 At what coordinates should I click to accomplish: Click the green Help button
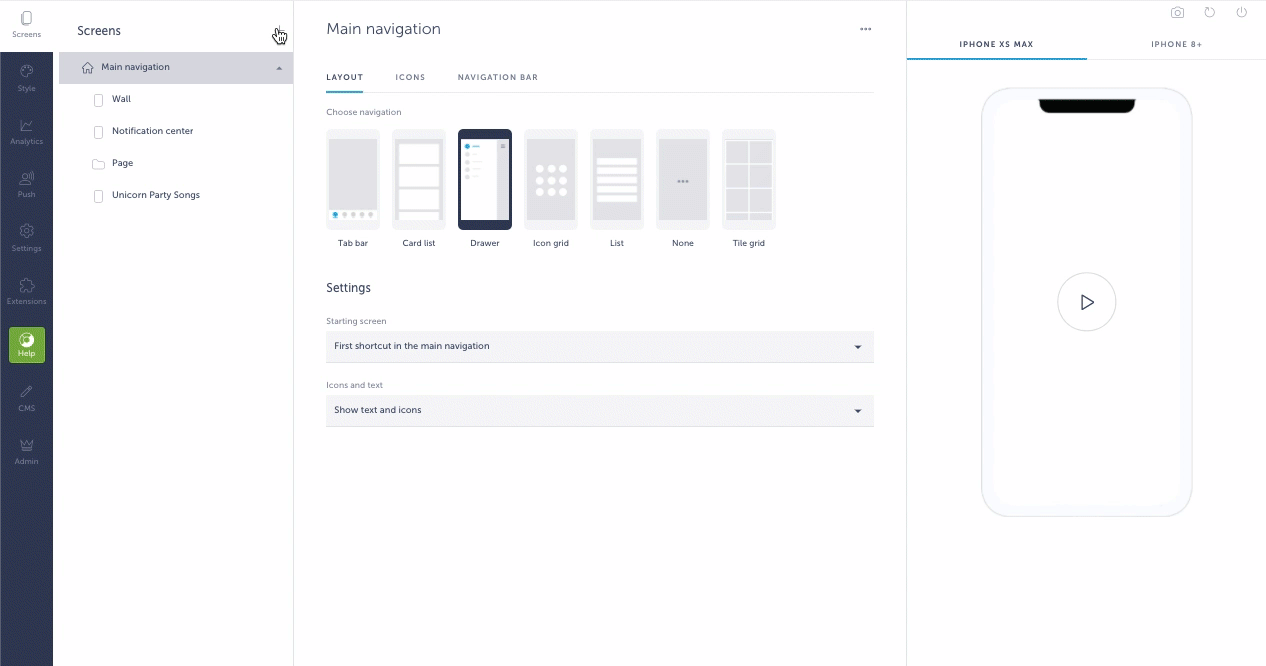click(x=27, y=345)
